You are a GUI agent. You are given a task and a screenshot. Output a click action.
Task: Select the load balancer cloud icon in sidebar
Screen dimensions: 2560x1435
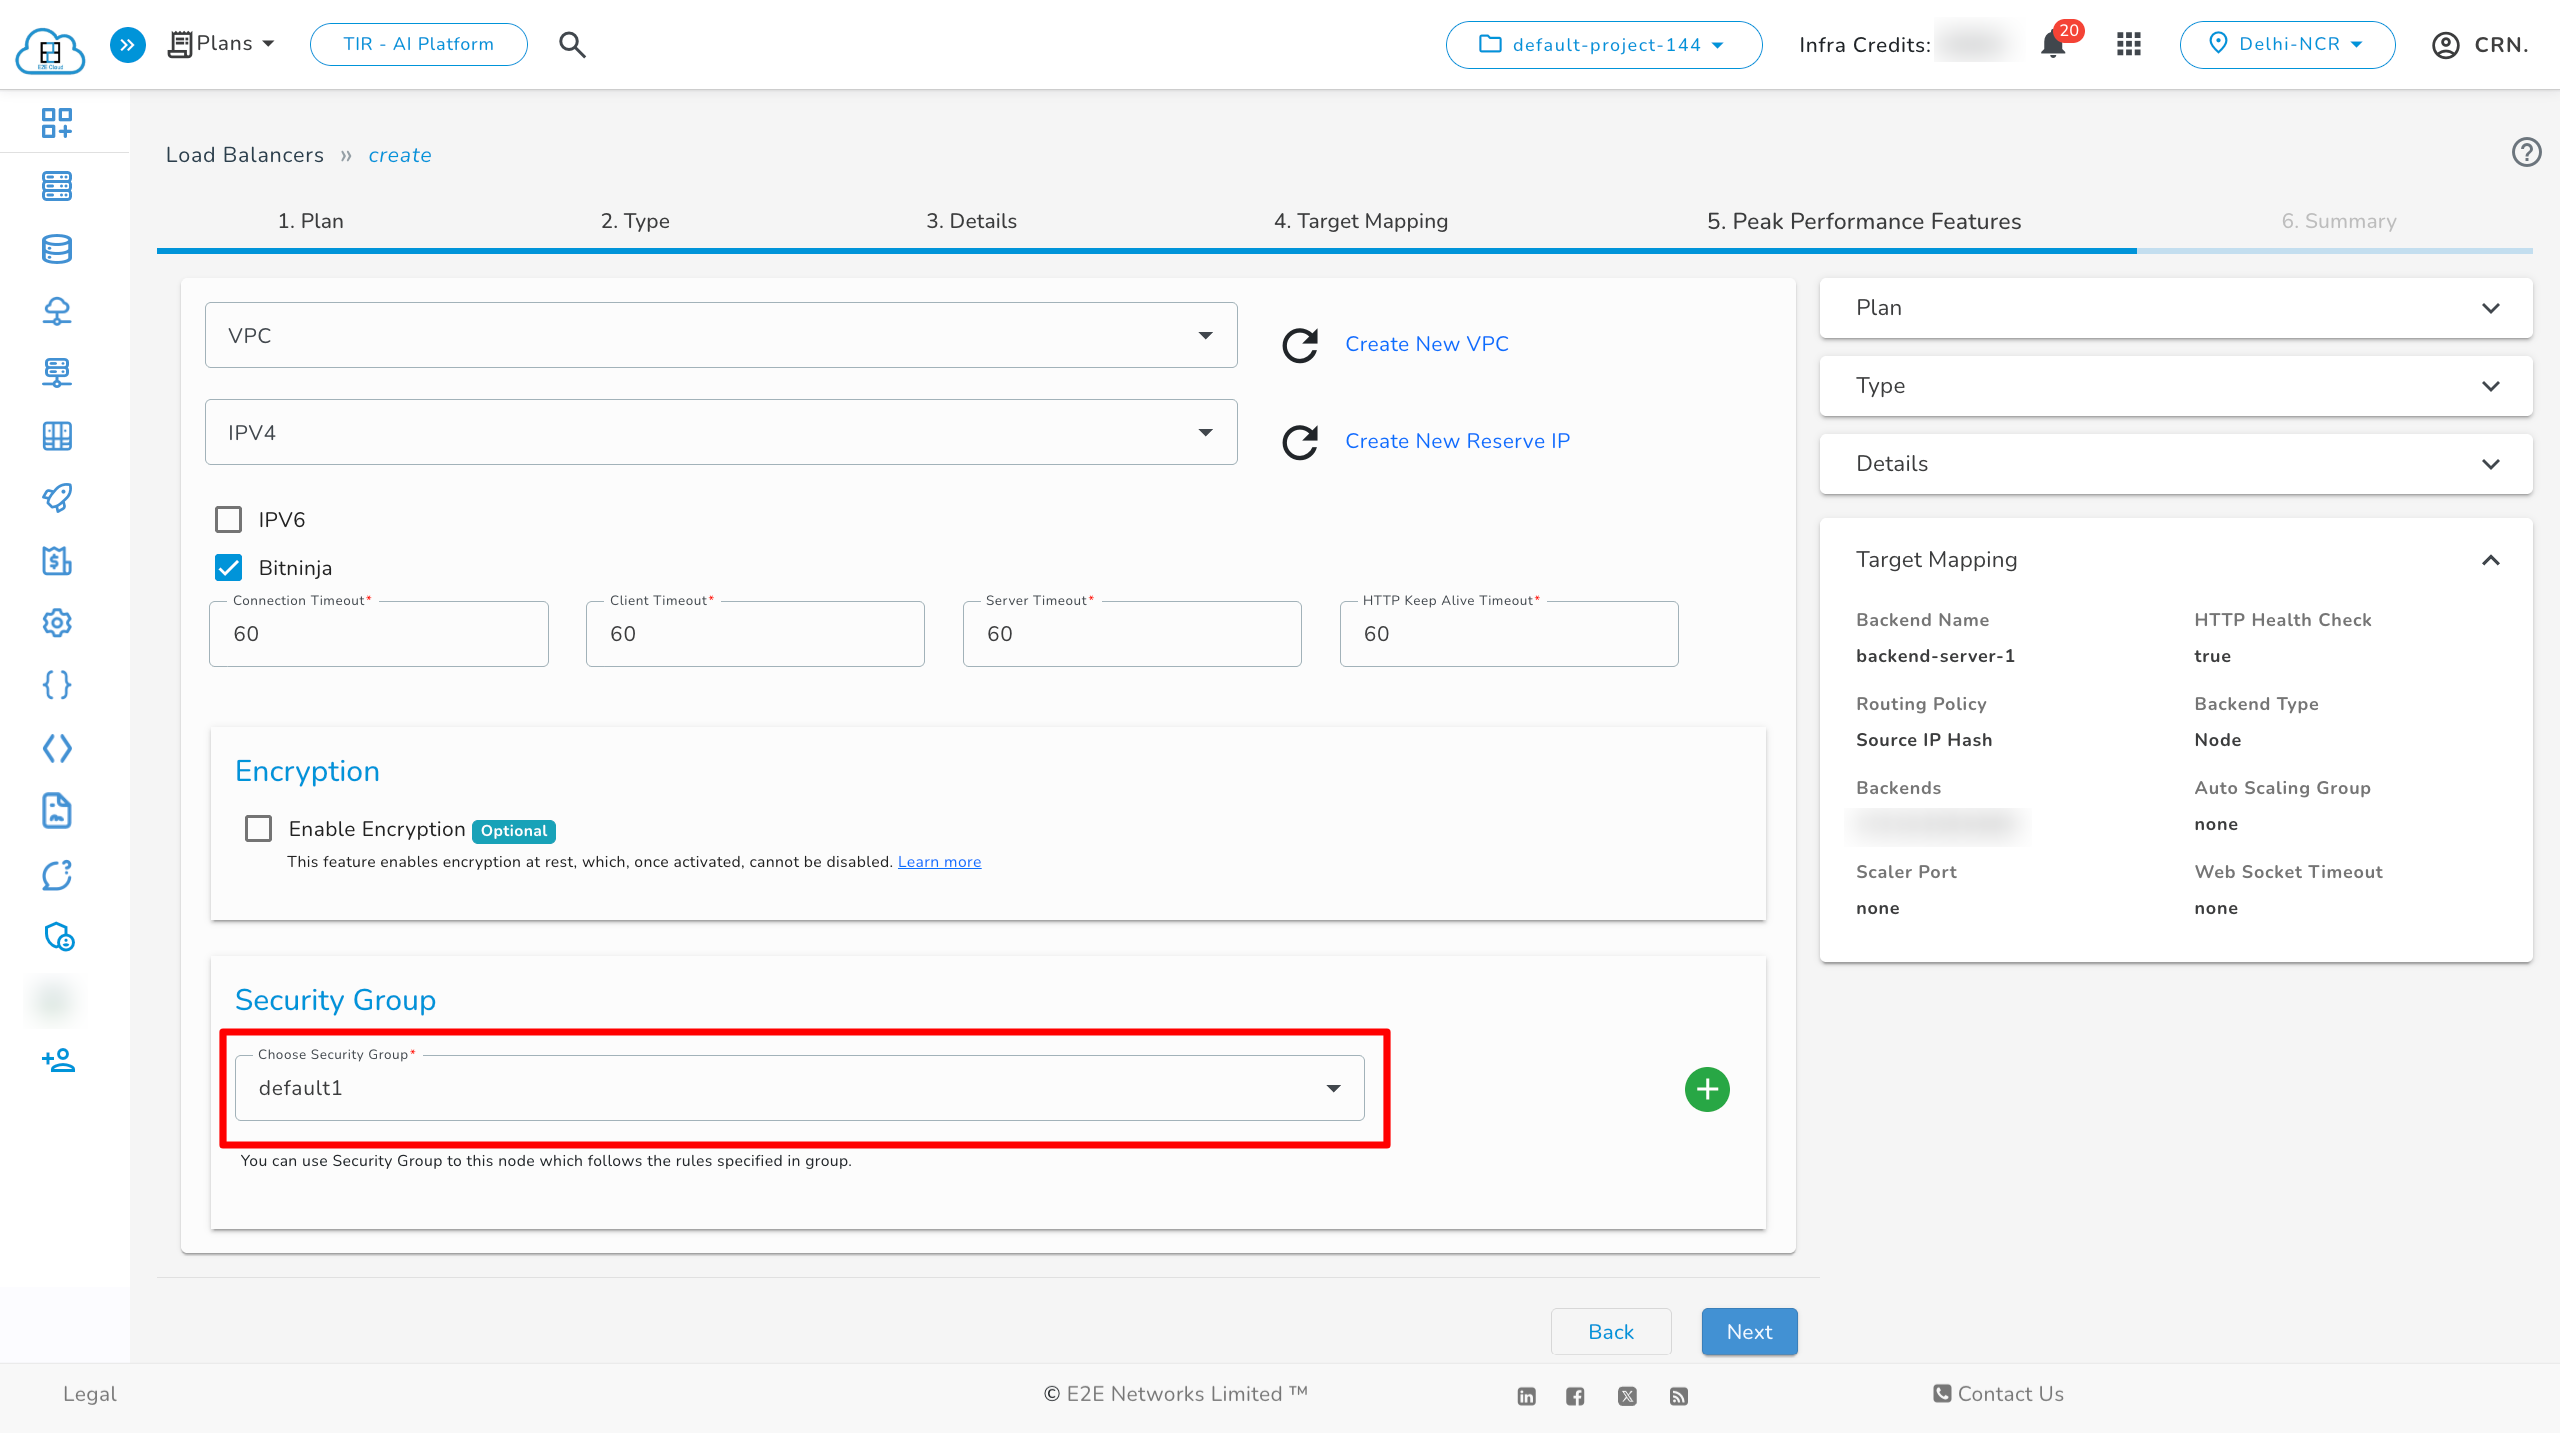click(x=56, y=311)
